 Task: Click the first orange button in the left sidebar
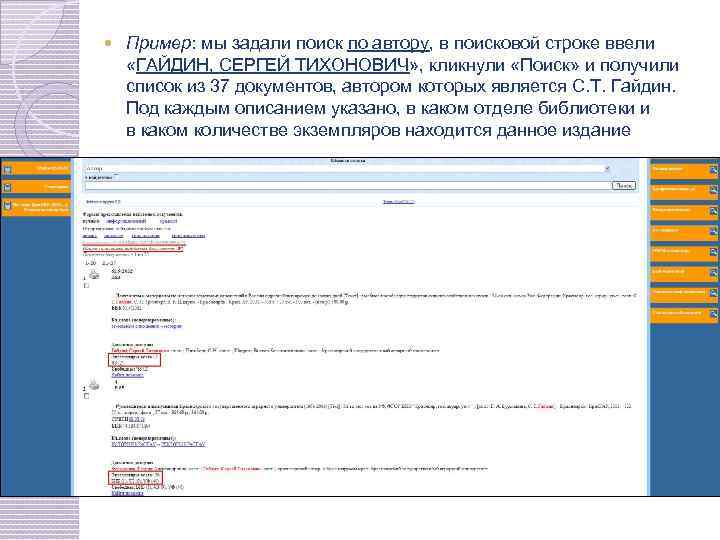(36, 169)
